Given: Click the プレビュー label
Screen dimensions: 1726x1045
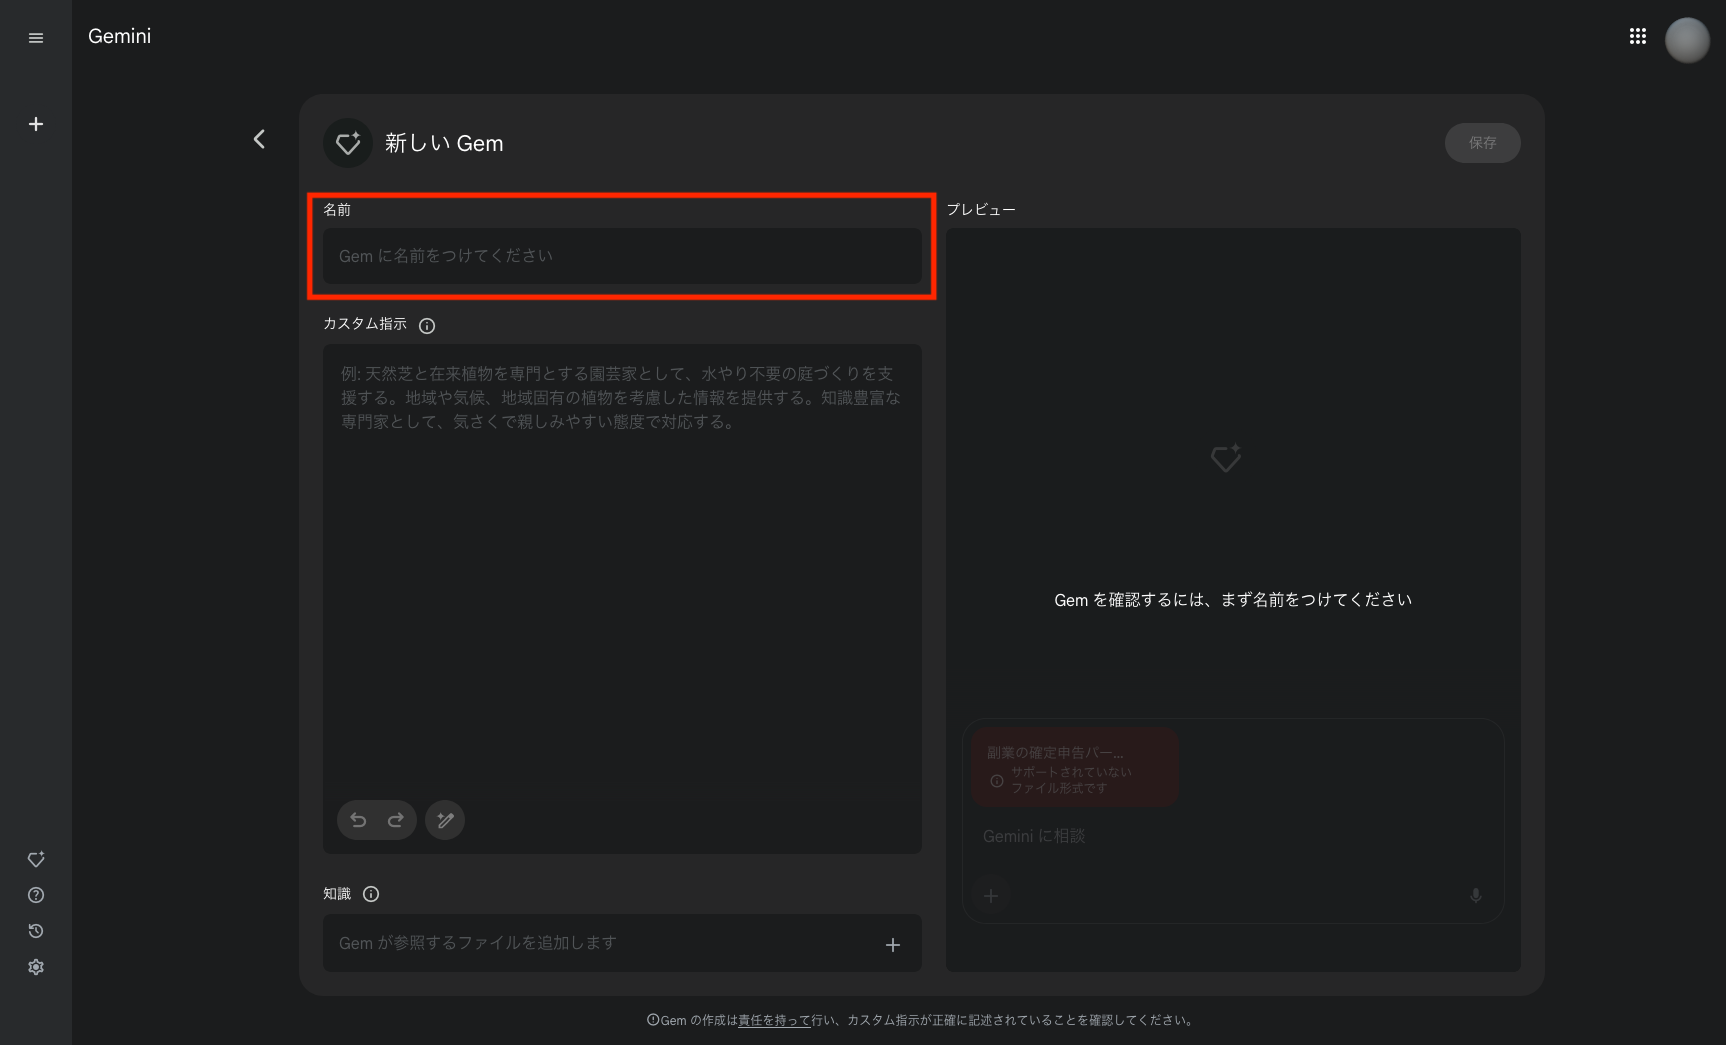Looking at the screenshot, I should click(981, 210).
